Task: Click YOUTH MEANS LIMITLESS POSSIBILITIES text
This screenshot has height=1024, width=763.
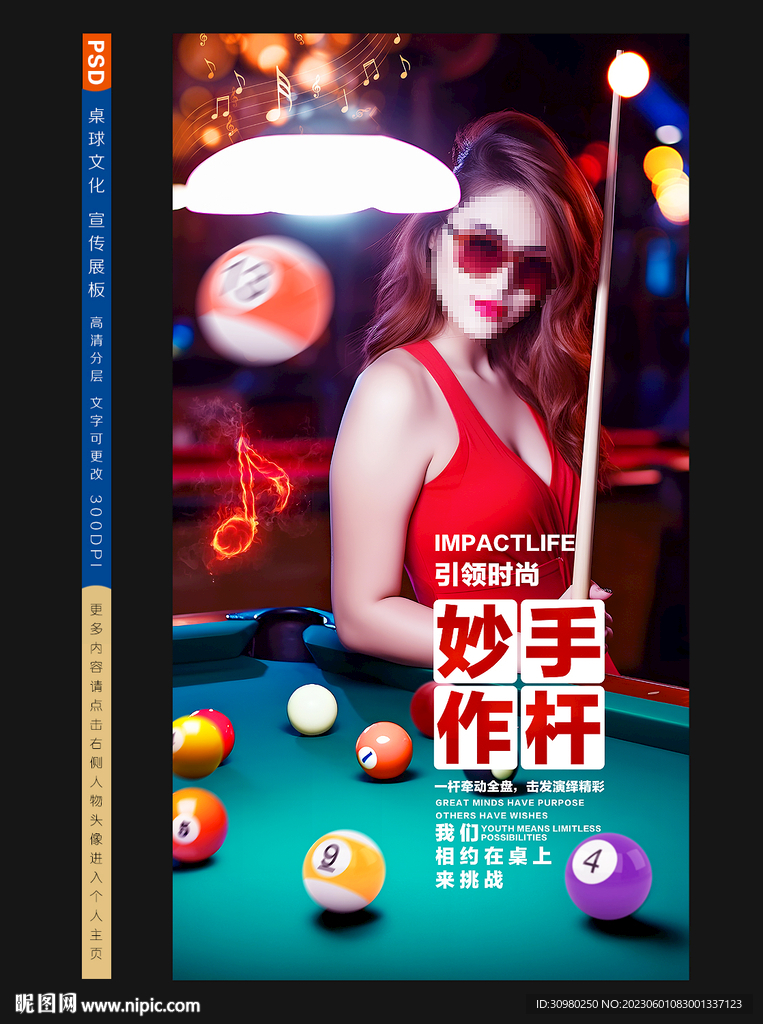Action: [x=541, y=833]
